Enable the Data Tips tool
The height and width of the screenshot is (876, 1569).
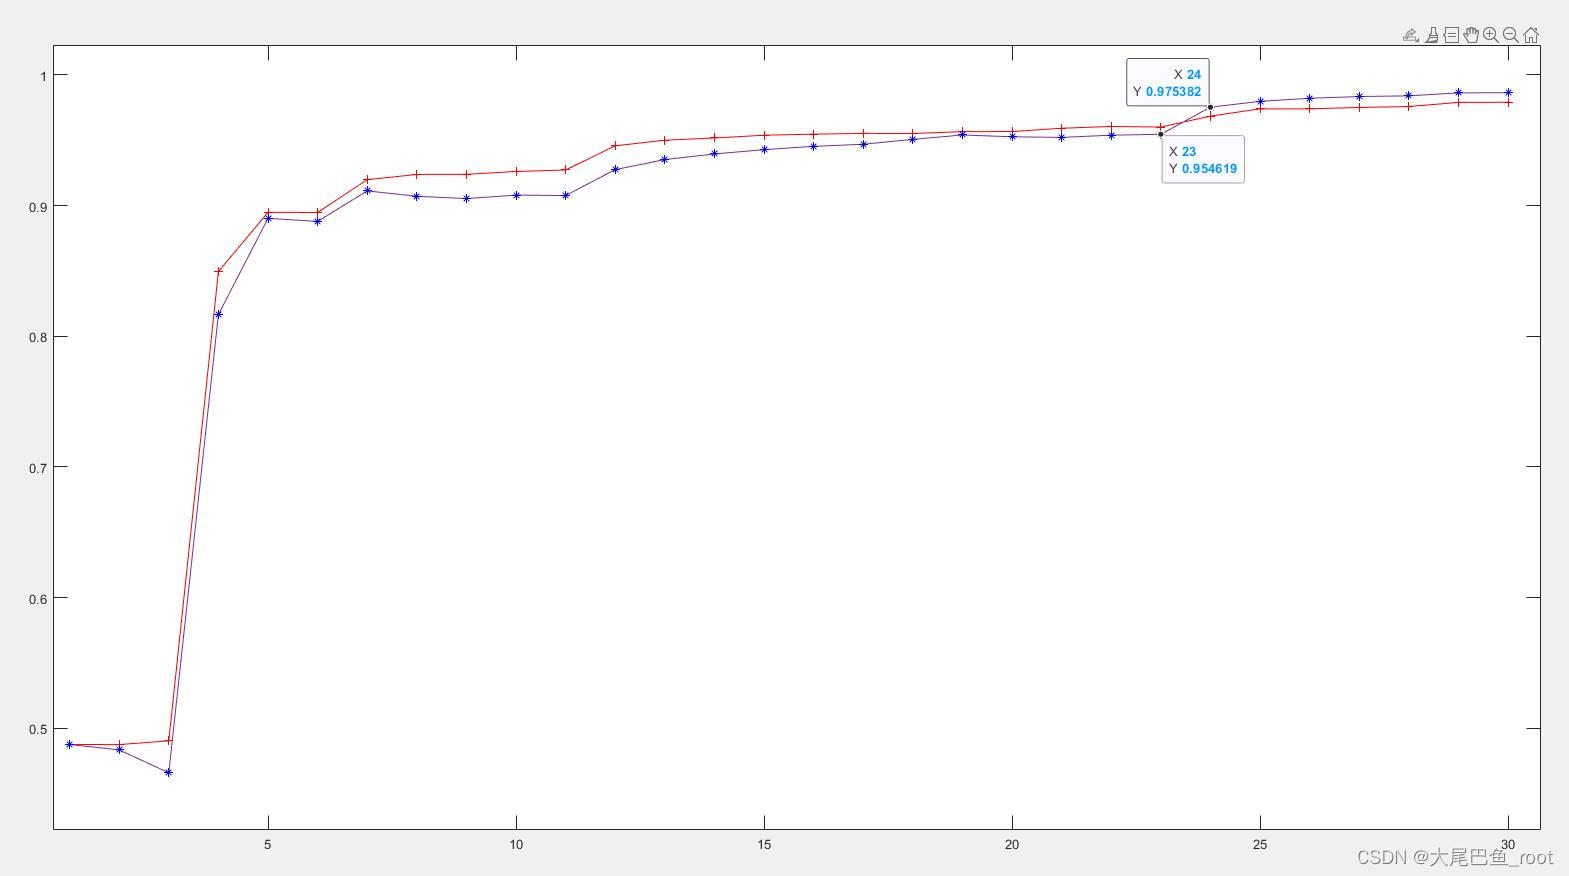(x=1451, y=35)
